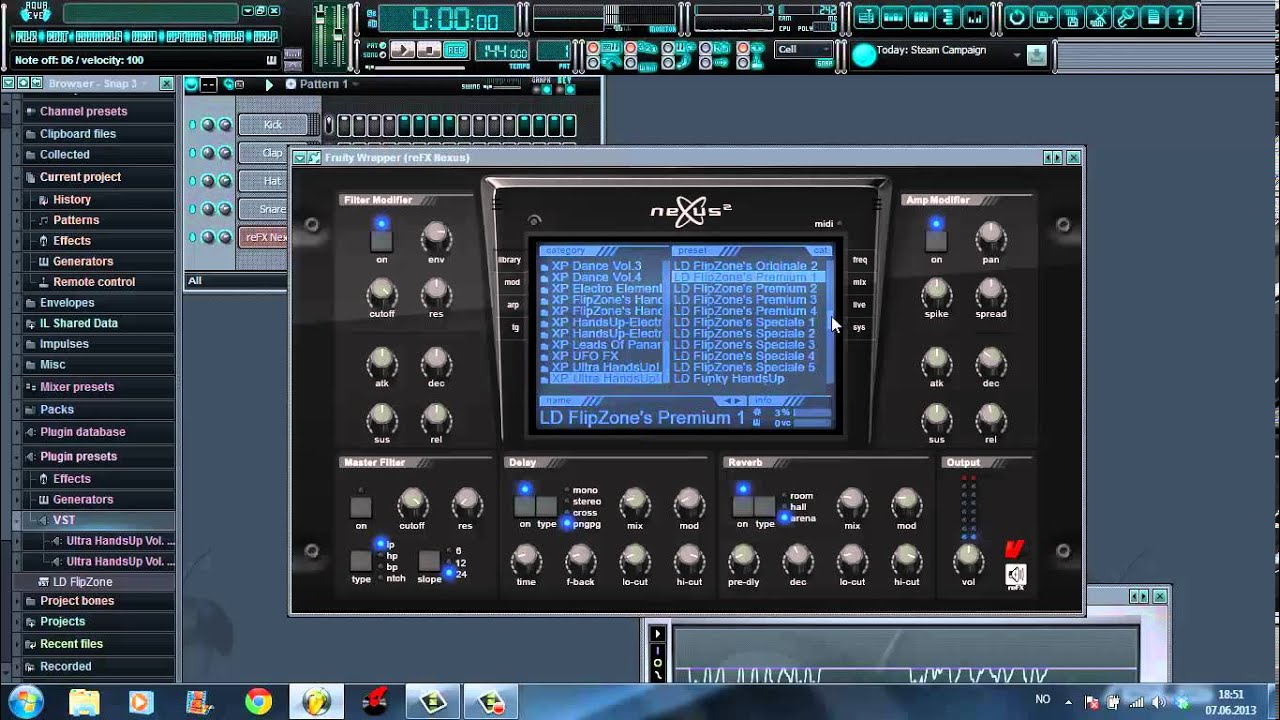Open Windows Start menu orb
This screenshot has height=720, width=1280.
click(x=24, y=701)
